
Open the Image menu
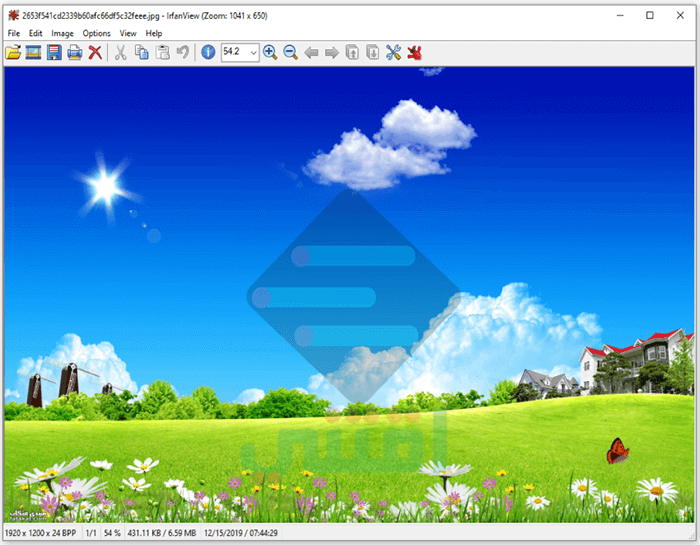[62, 33]
